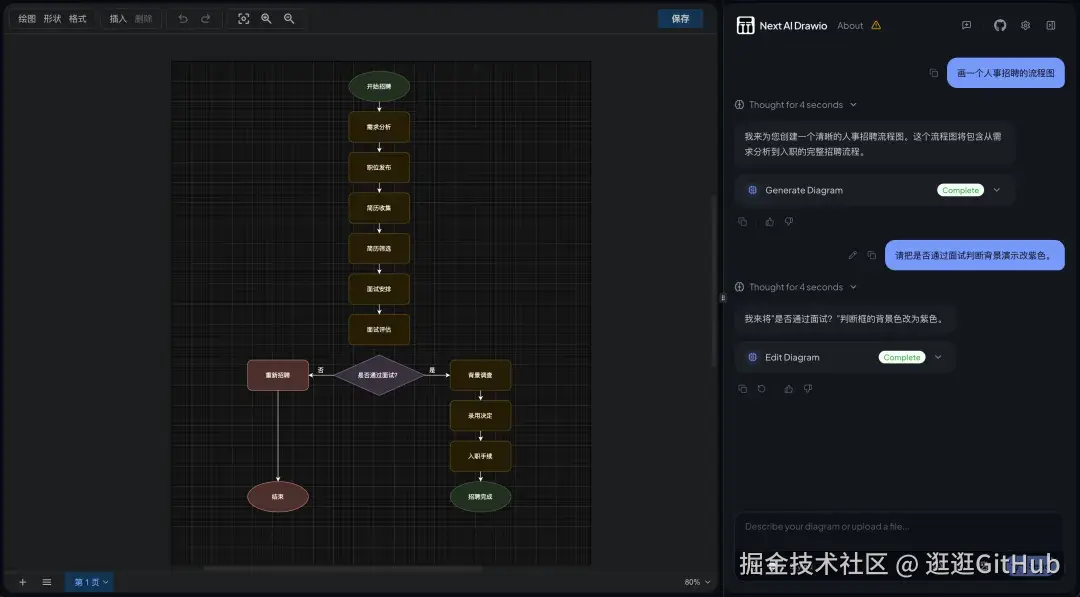Give a thumbs up to the Edit Diagram response

(x=788, y=388)
